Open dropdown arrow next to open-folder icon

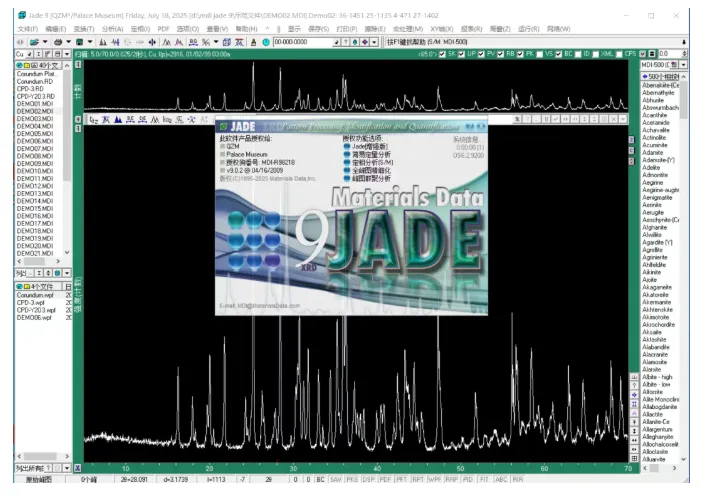45,42
